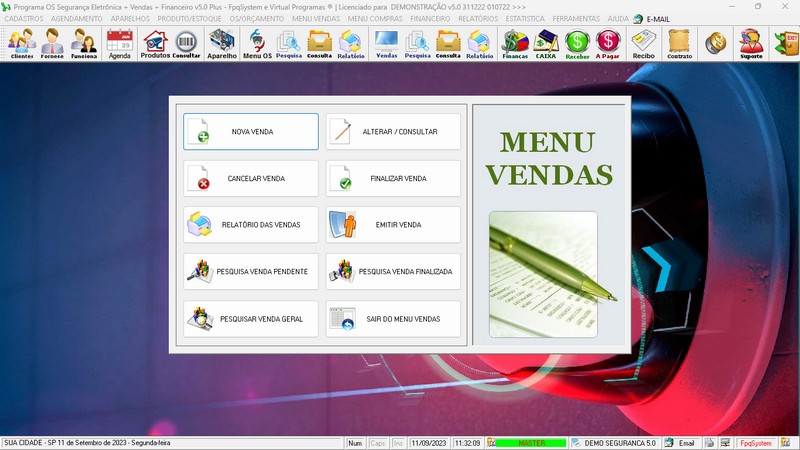Click Pesquisa icon right after Vendas icon
This screenshot has width=800, height=450.
click(x=417, y=43)
